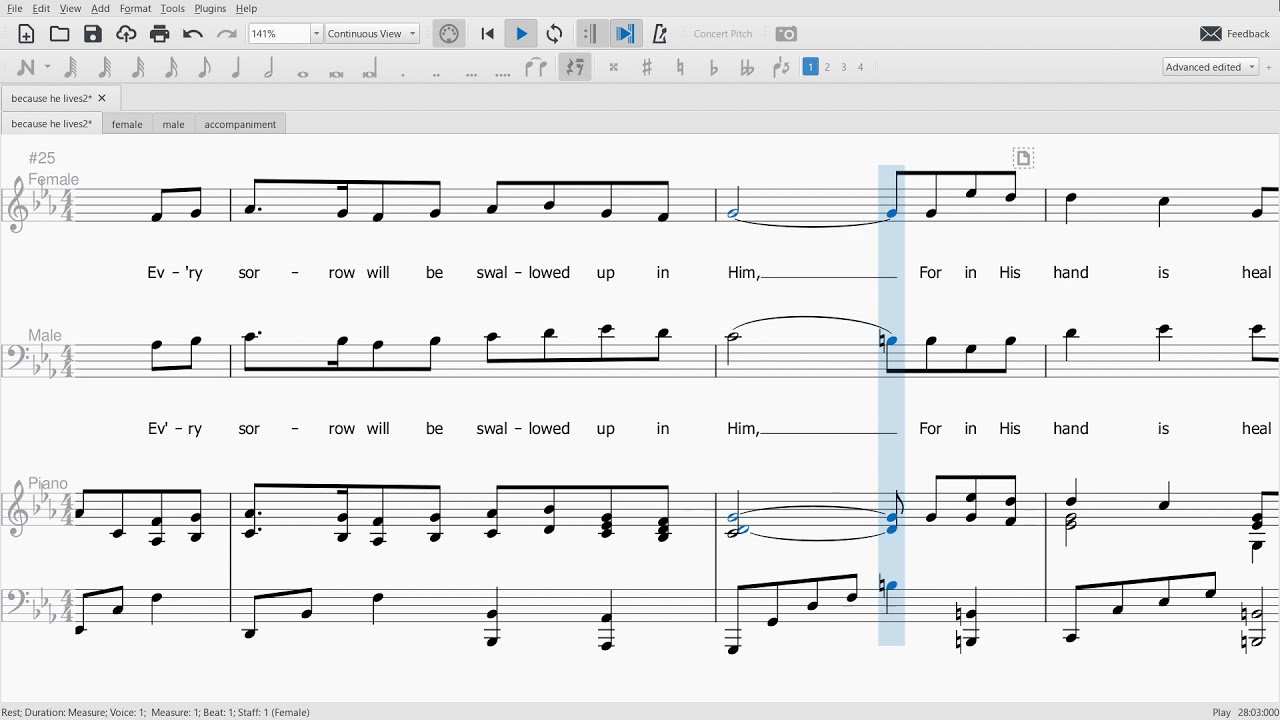Open a score file via the folder icon
This screenshot has width=1280, height=720.
pos(60,34)
